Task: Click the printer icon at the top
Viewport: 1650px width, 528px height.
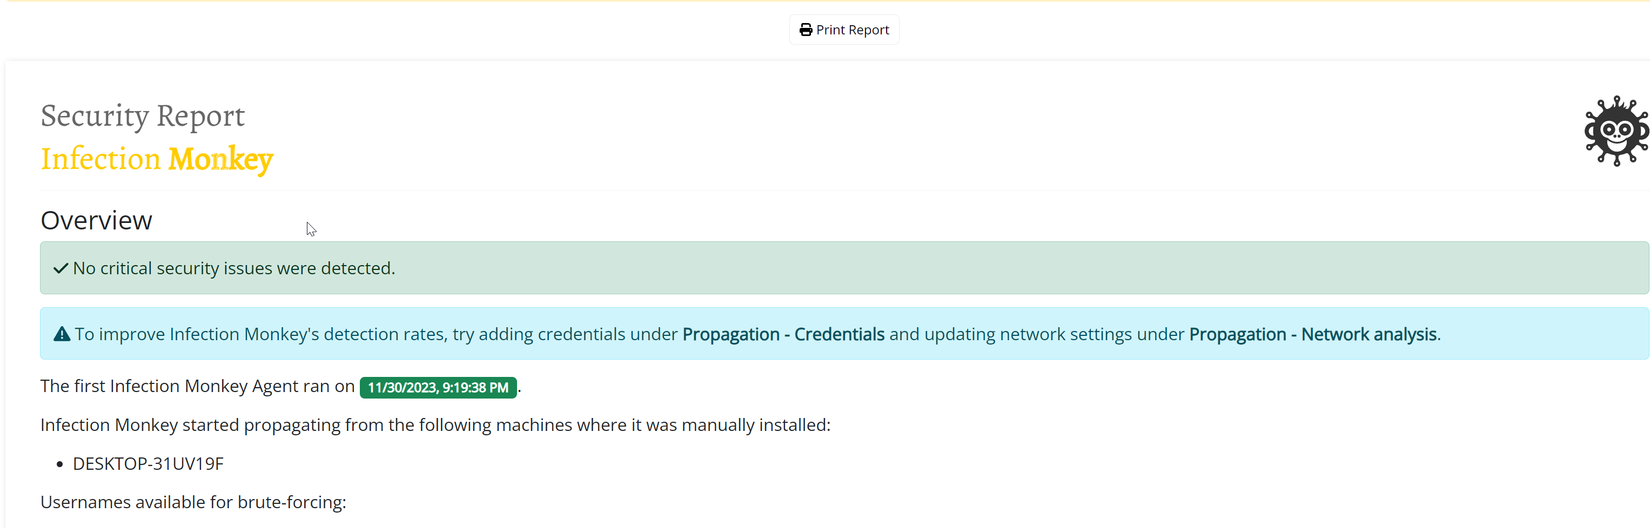Action: (806, 30)
